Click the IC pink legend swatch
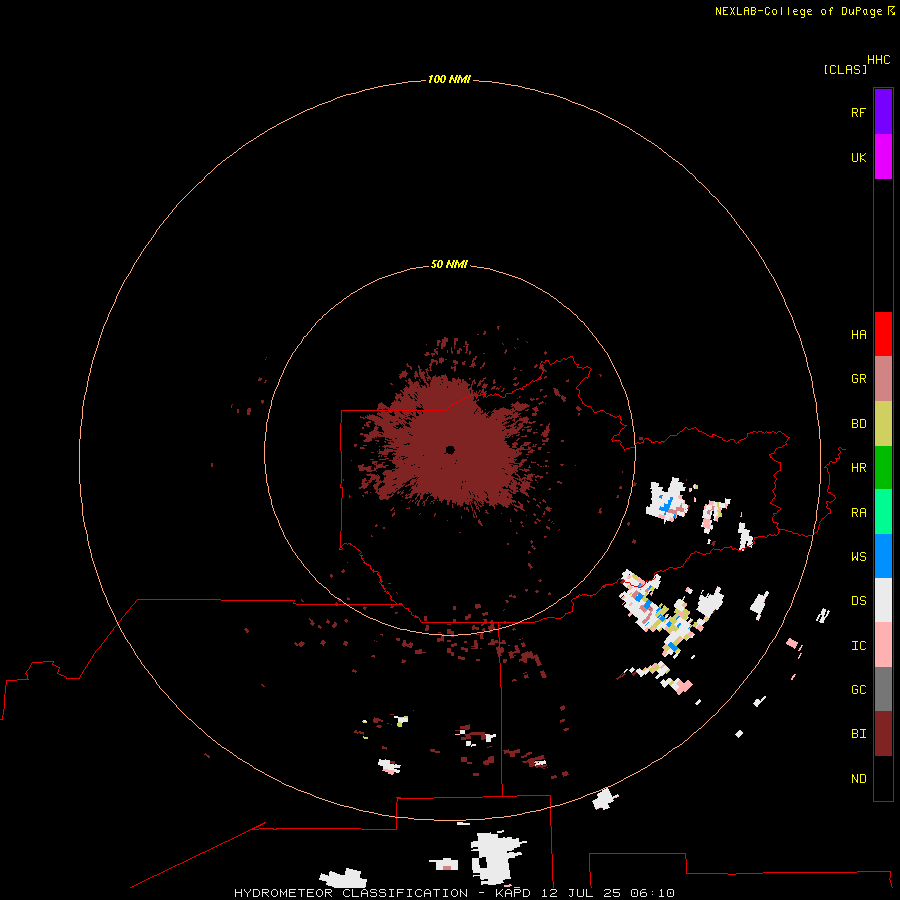 point(883,645)
